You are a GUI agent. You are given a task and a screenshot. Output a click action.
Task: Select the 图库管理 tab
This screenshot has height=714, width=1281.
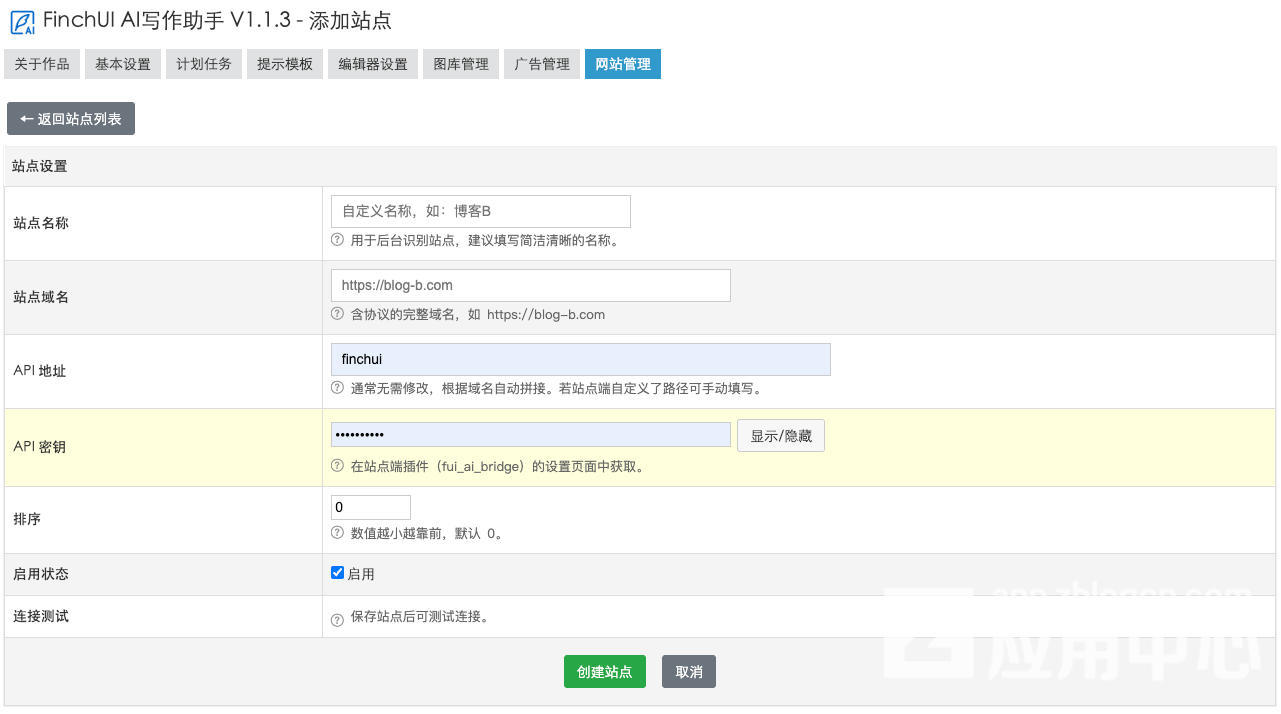461,64
